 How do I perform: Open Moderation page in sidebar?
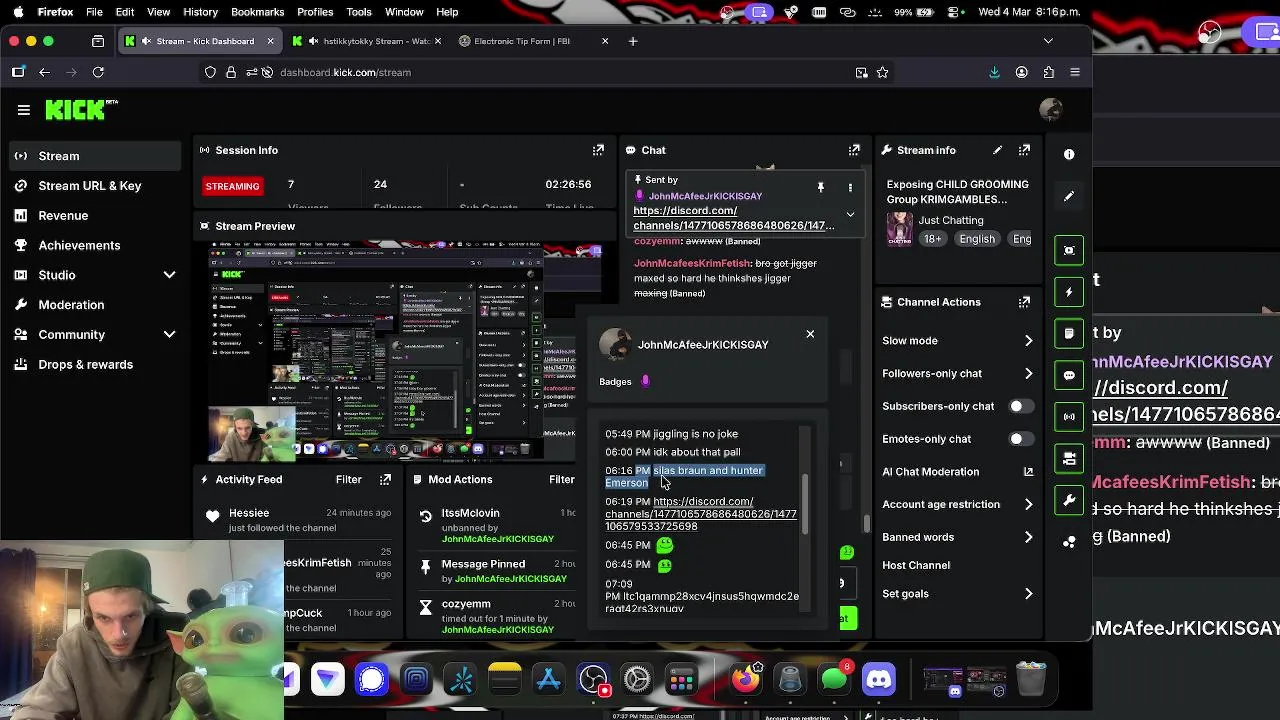pyautogui.click(x=95, y=305)
